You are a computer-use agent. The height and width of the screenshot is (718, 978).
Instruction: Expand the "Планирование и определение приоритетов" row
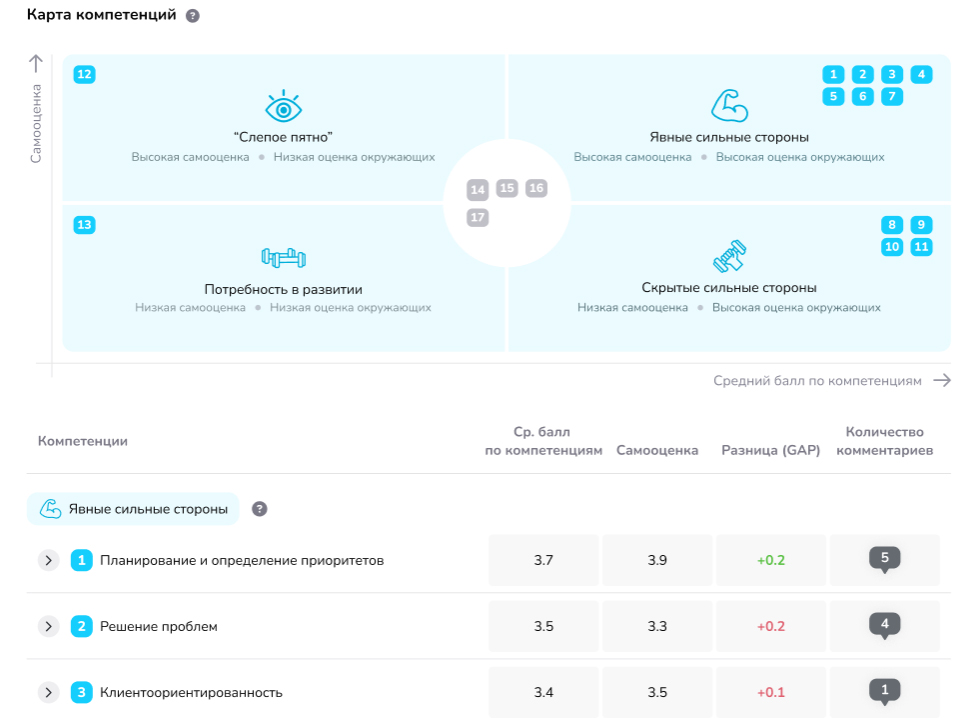(49, 560)
